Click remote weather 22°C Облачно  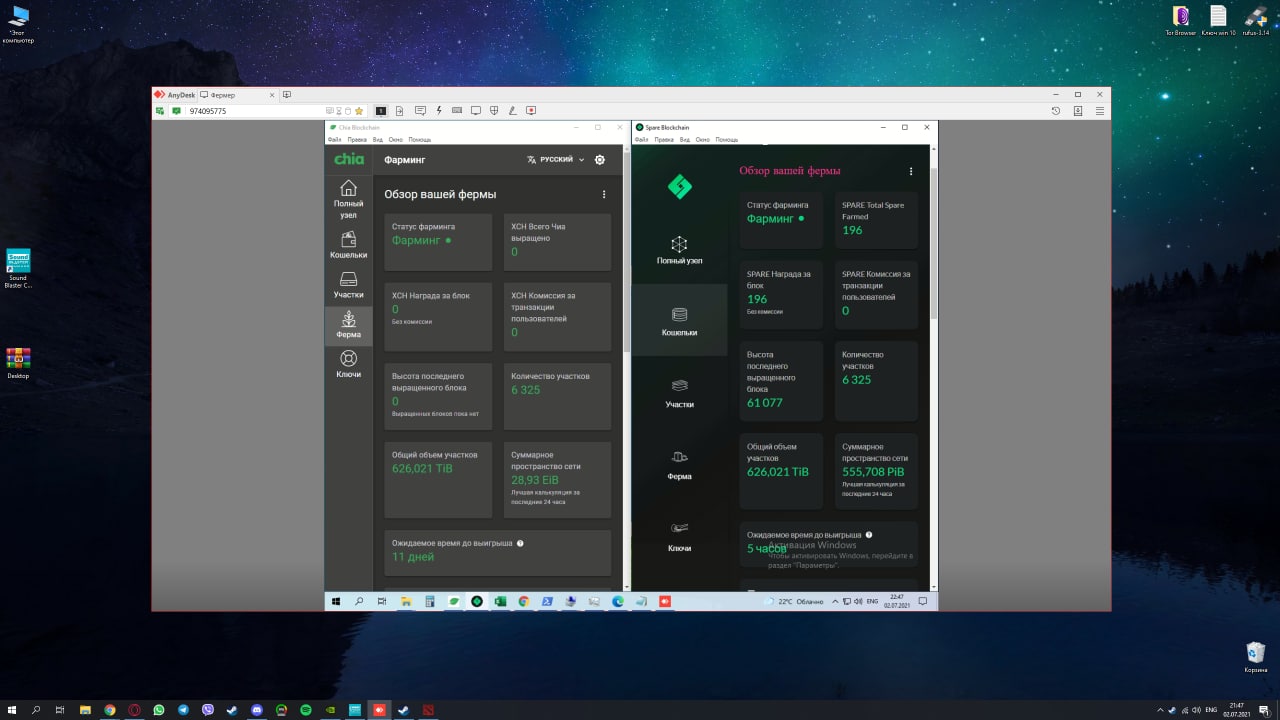click(x=793, y=601)
